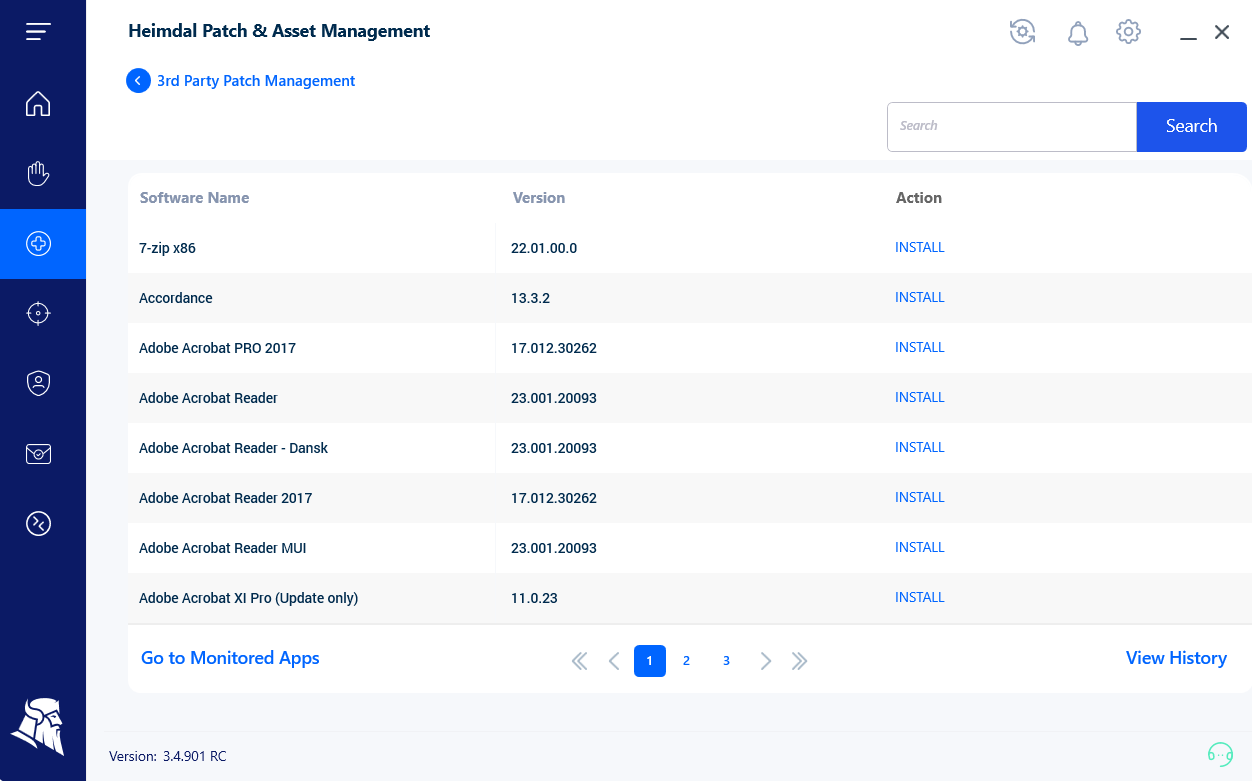Click version 23.001.20093 for Reader MUI
The image size is (1252, 781).
point(554,548)
